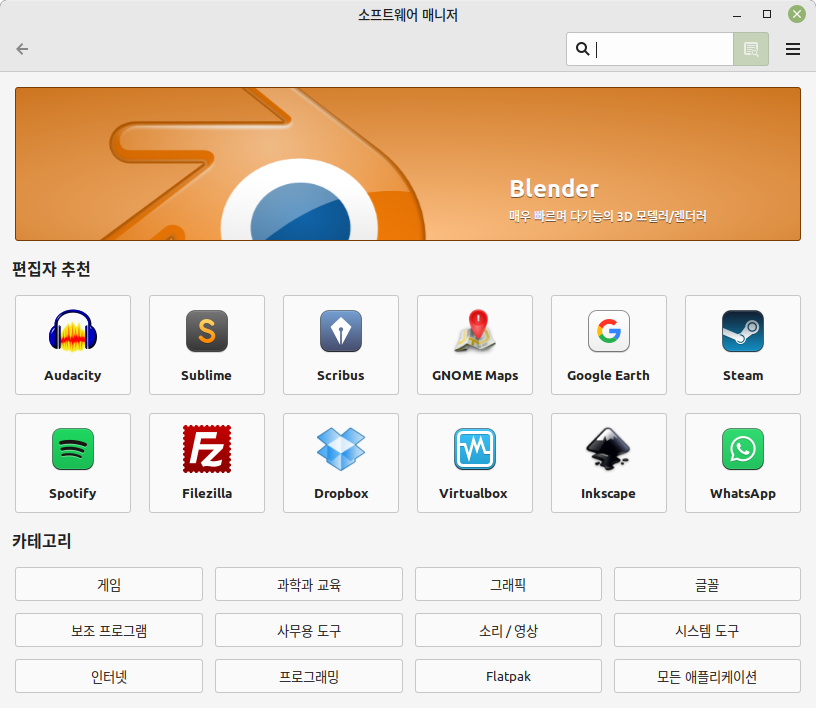The height and width of the screenshot is (708, 816).
Task: Open the 사무용 도구 category
Action: click(309, 630)
